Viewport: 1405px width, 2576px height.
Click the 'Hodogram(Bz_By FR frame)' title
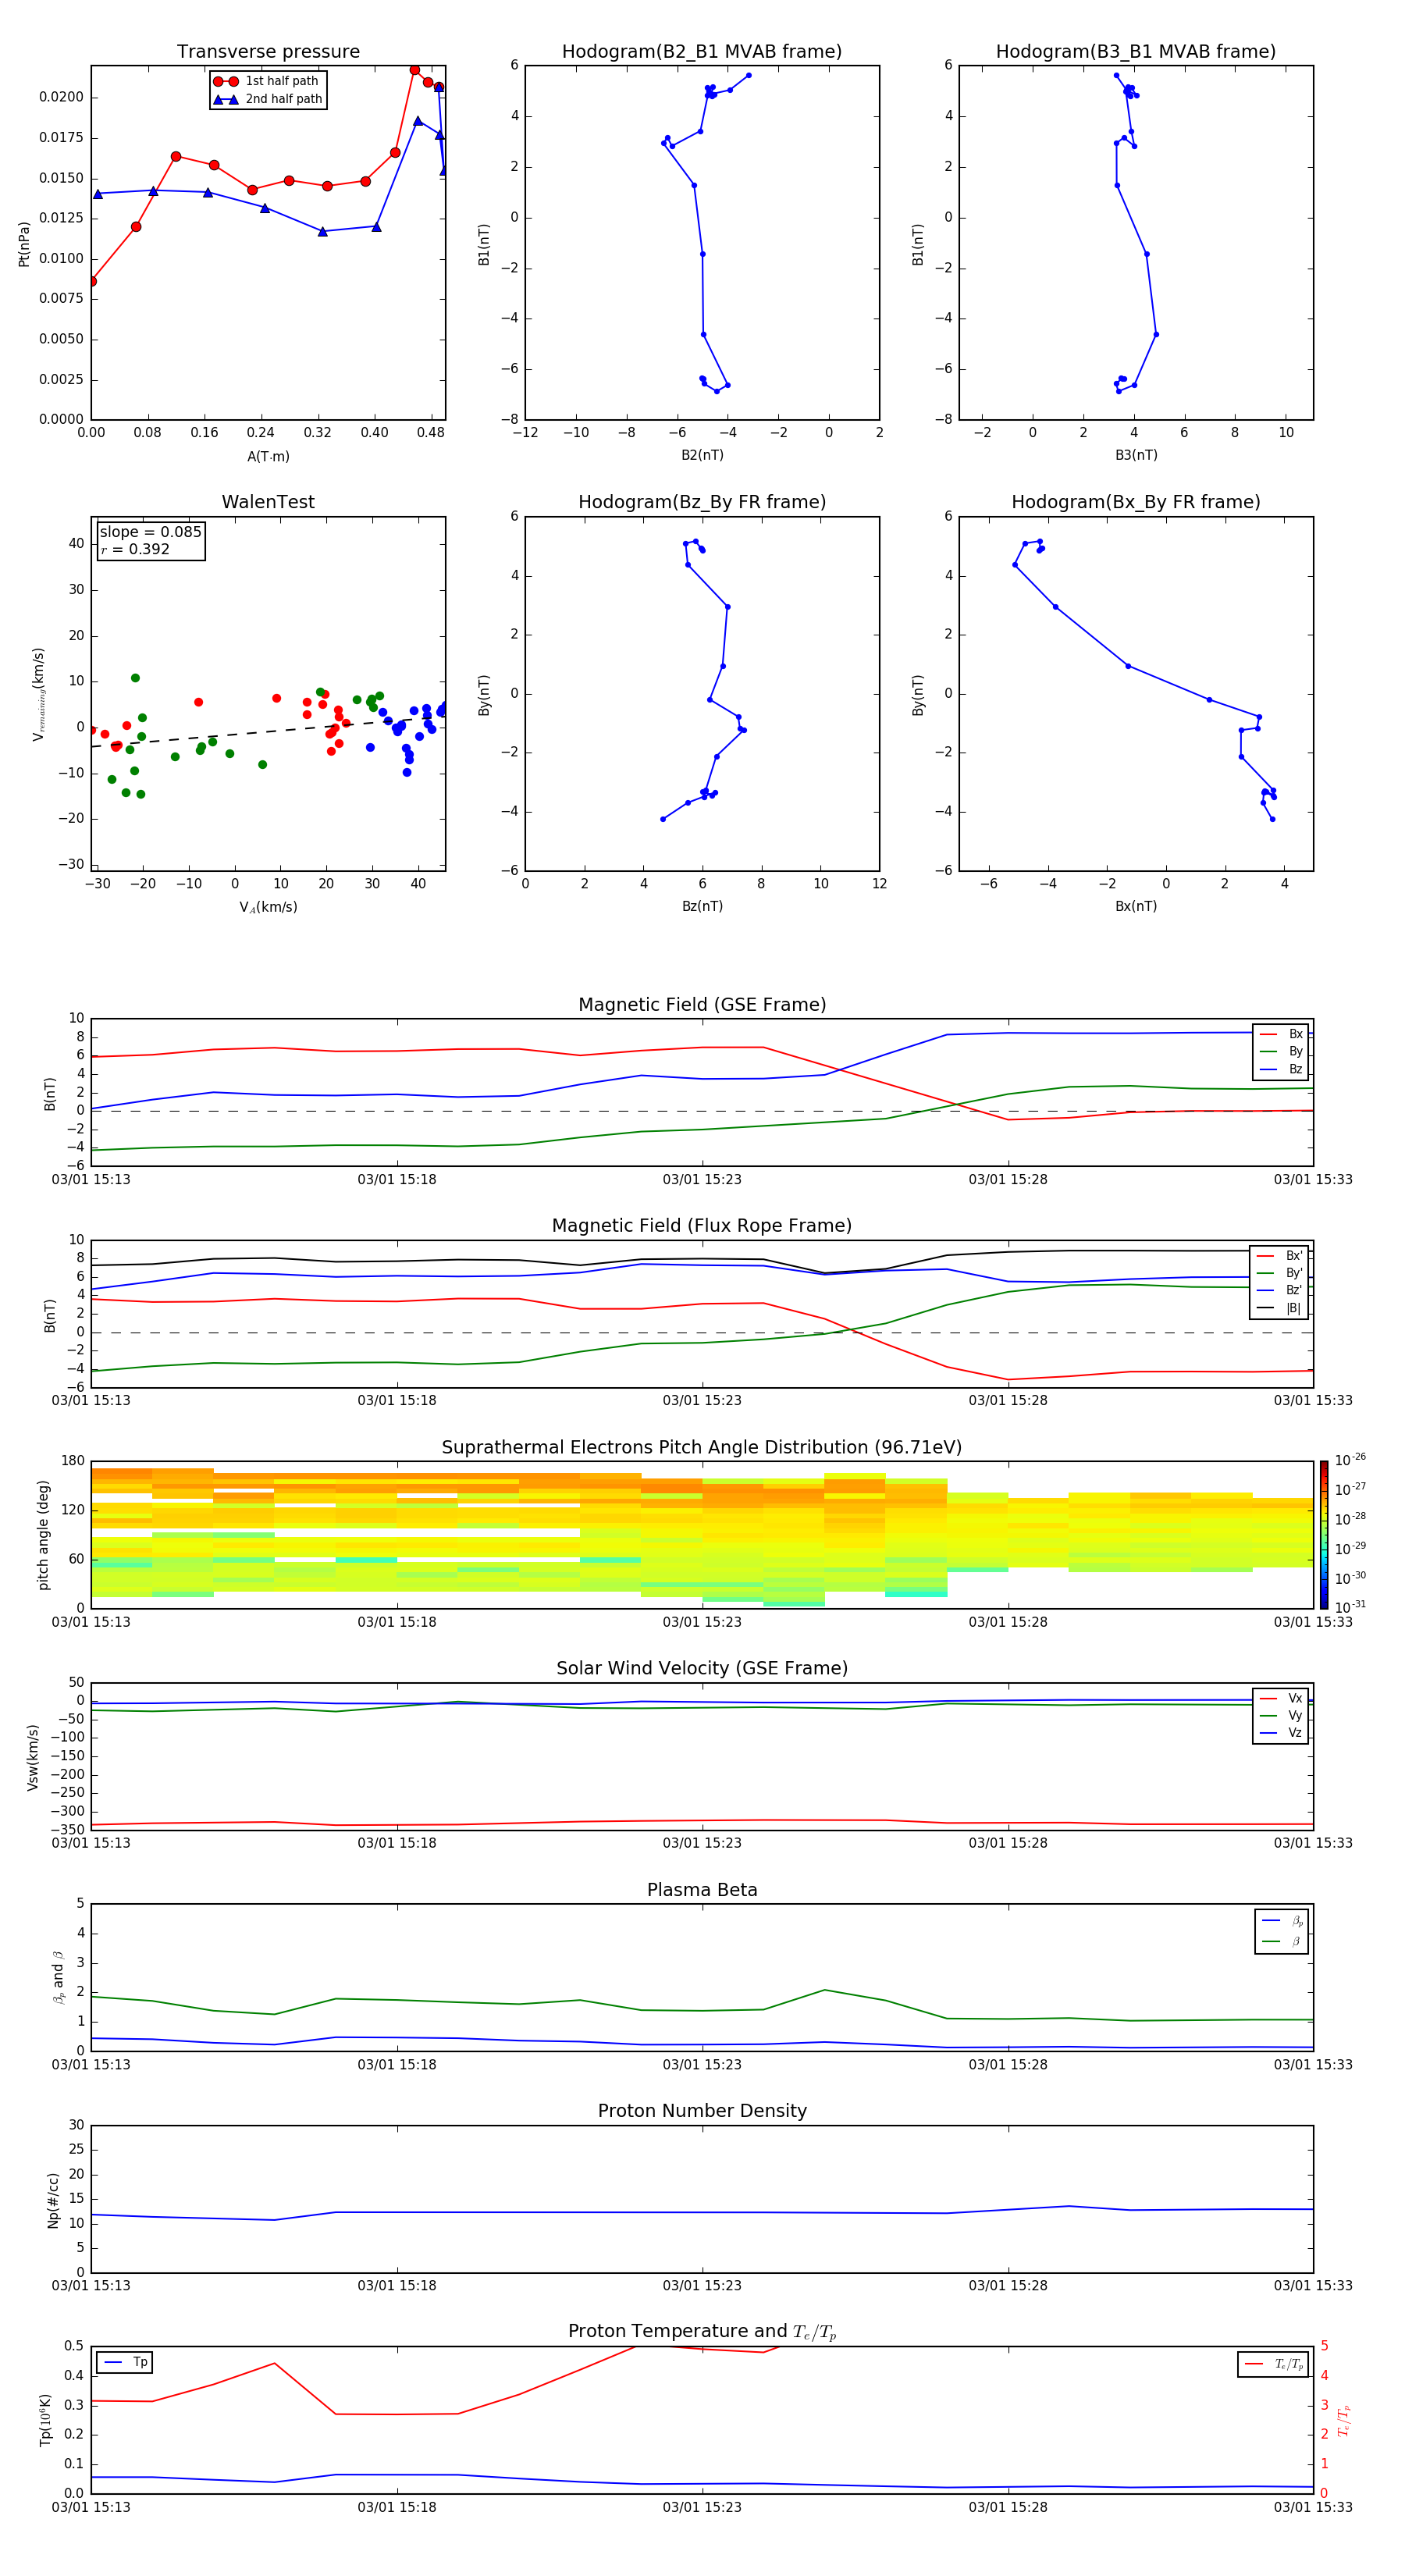pyautogui.click(x=702, y=502)
